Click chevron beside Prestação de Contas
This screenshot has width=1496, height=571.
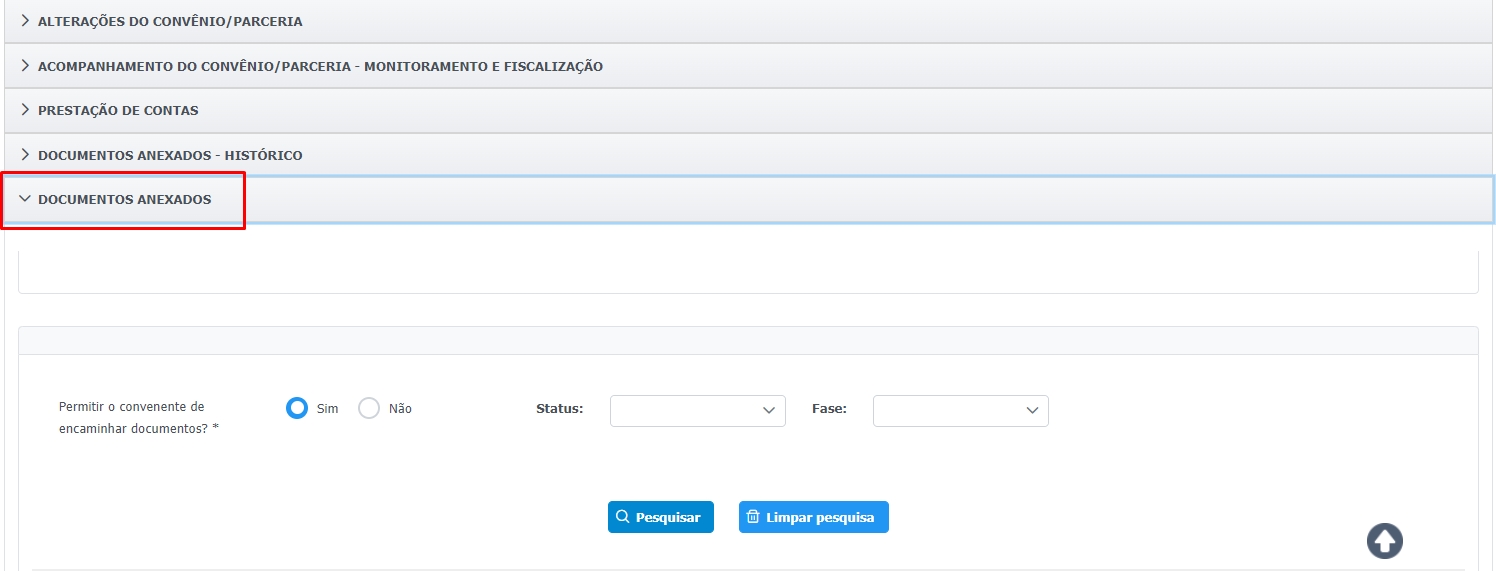pos(25,110)
